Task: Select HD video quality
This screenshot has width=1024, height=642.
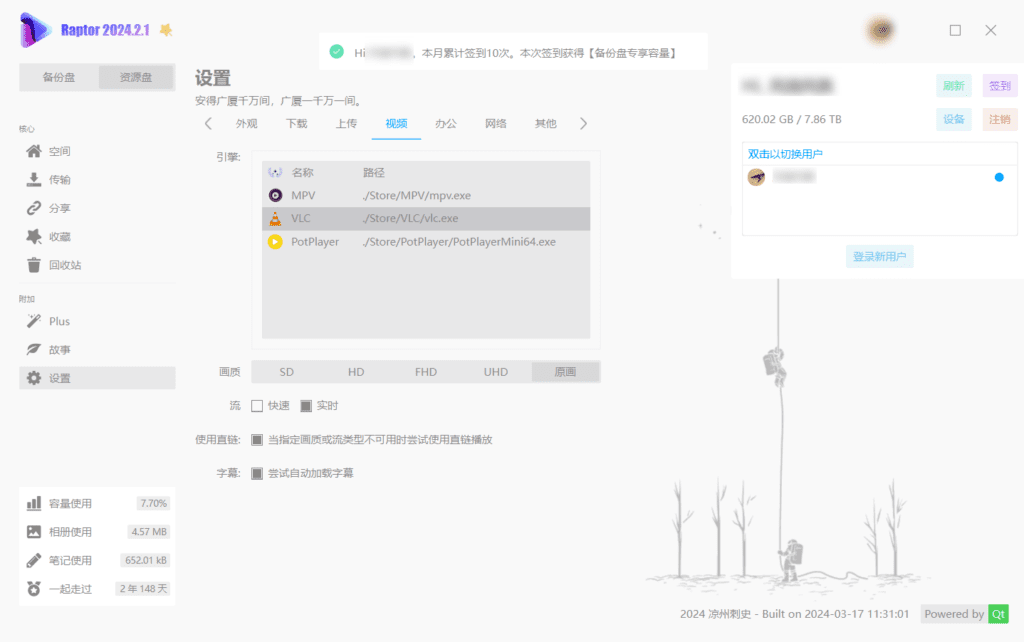Action: pos(356,372)
